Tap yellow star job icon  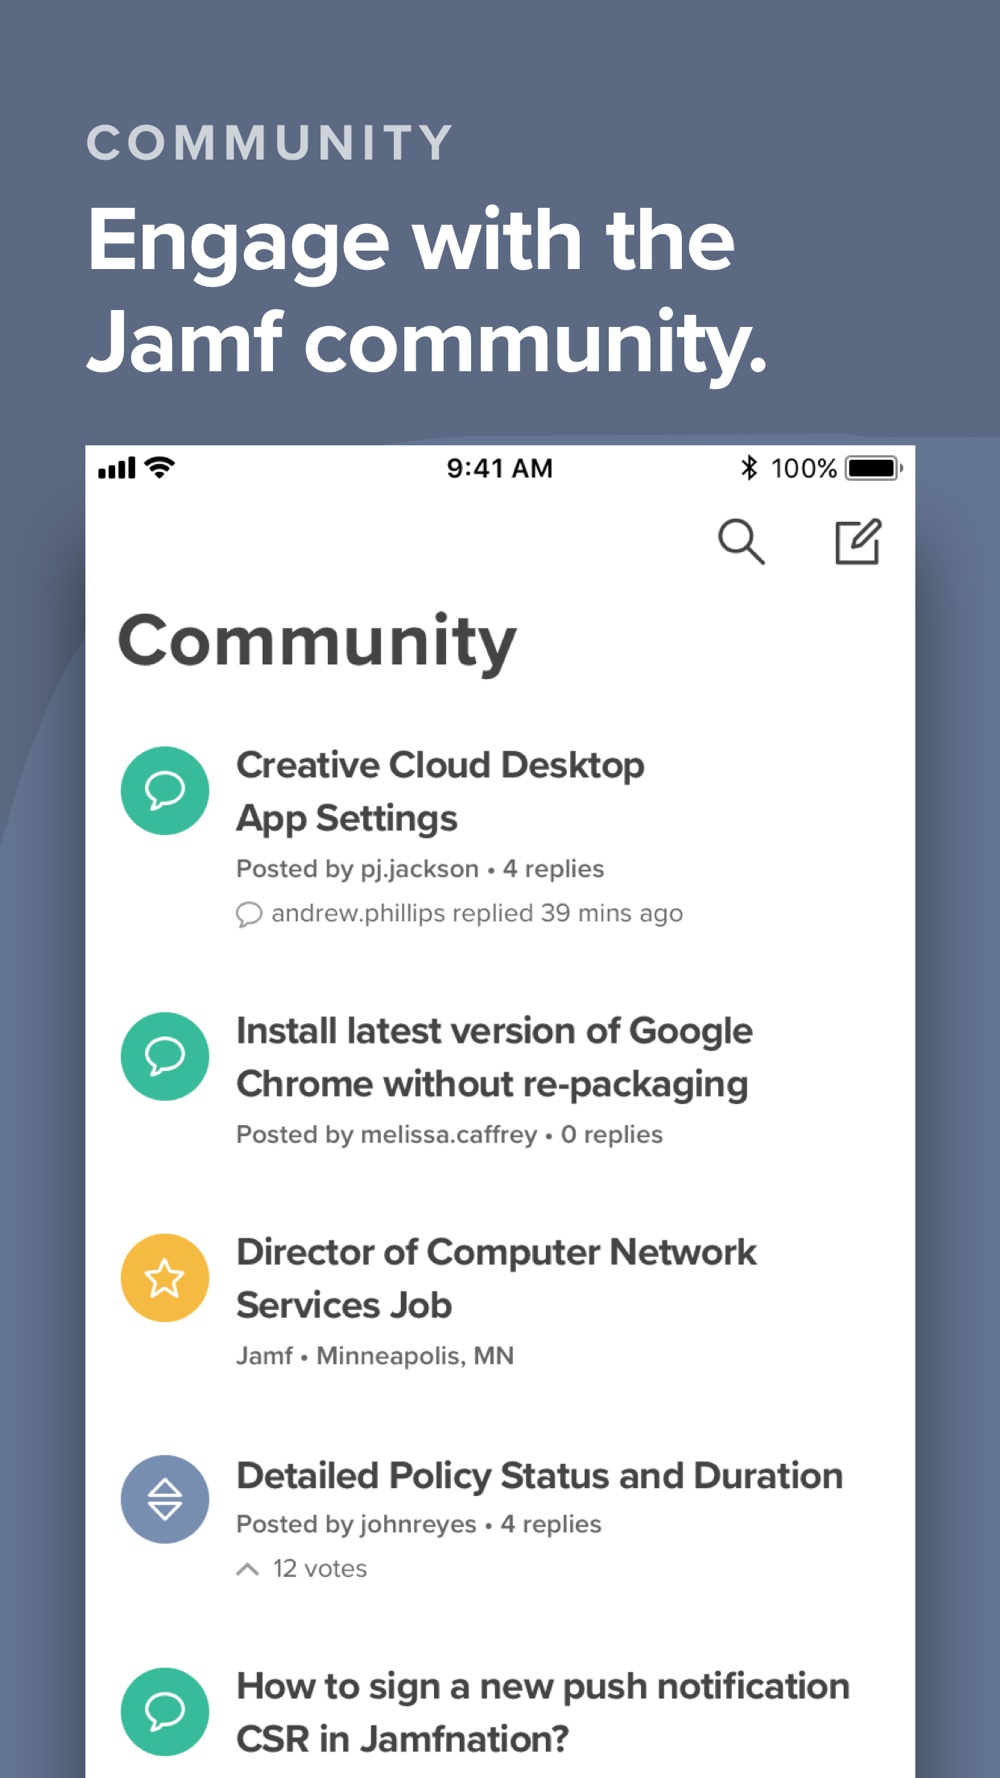point(165,1278)
